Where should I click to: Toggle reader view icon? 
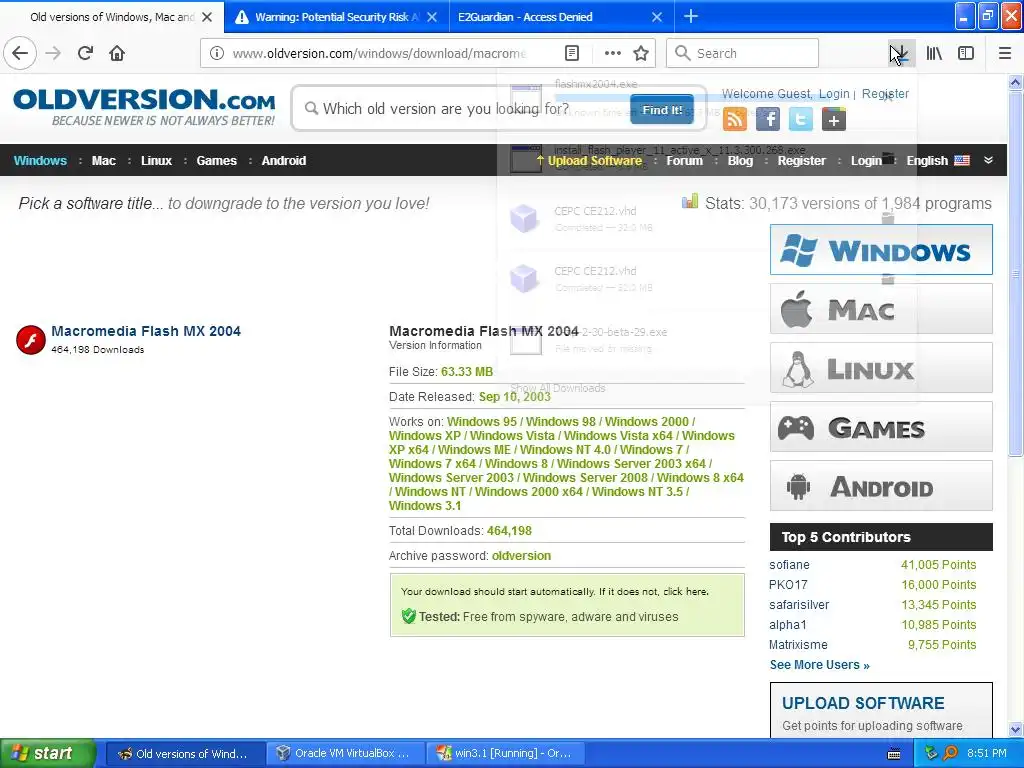point(571,53)
